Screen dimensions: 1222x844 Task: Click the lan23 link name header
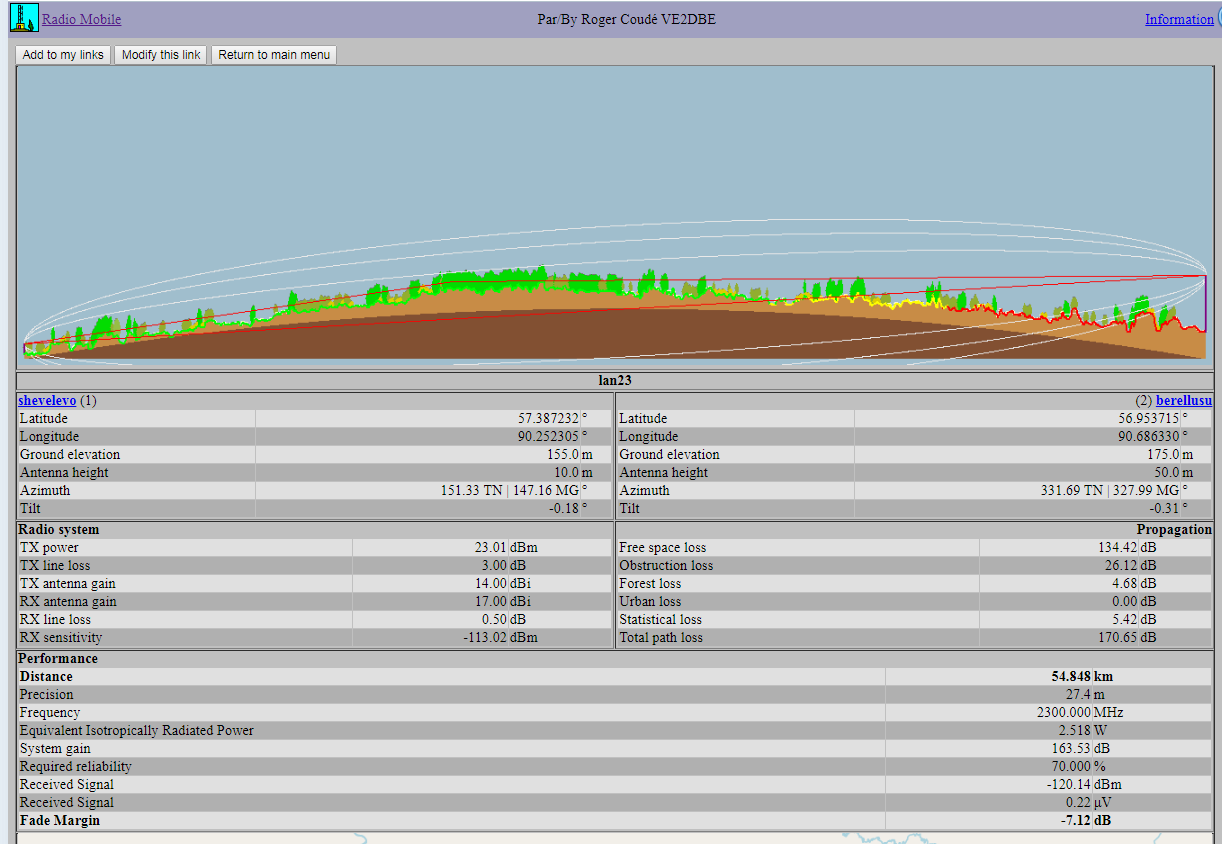[x=614, y=381]
